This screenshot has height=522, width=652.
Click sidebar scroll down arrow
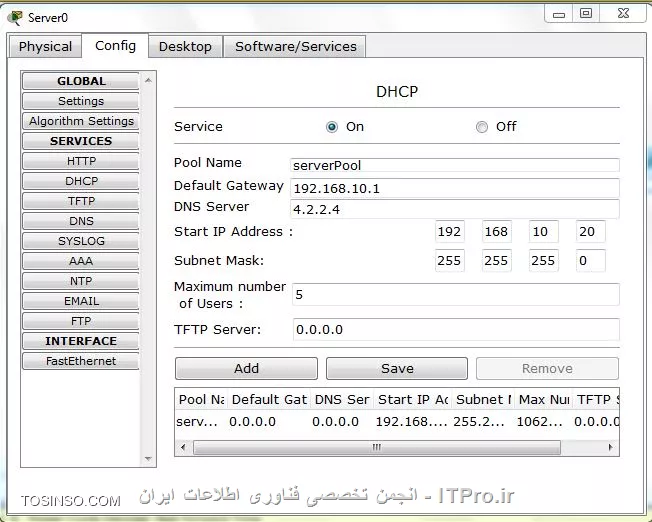tap(148, 459)
